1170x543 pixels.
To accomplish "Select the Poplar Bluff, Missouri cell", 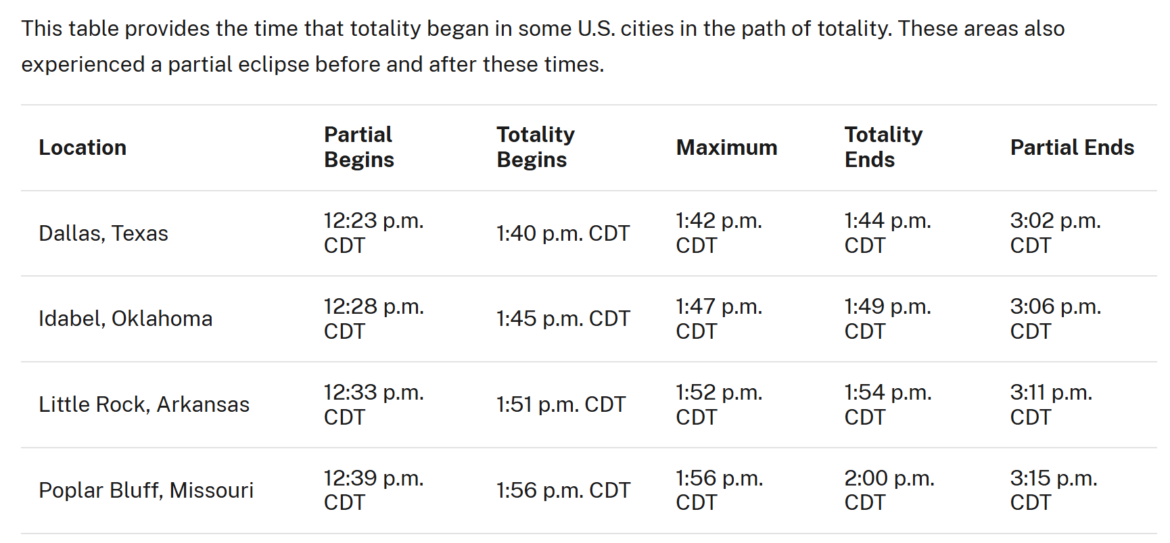I will click(146, 491).
